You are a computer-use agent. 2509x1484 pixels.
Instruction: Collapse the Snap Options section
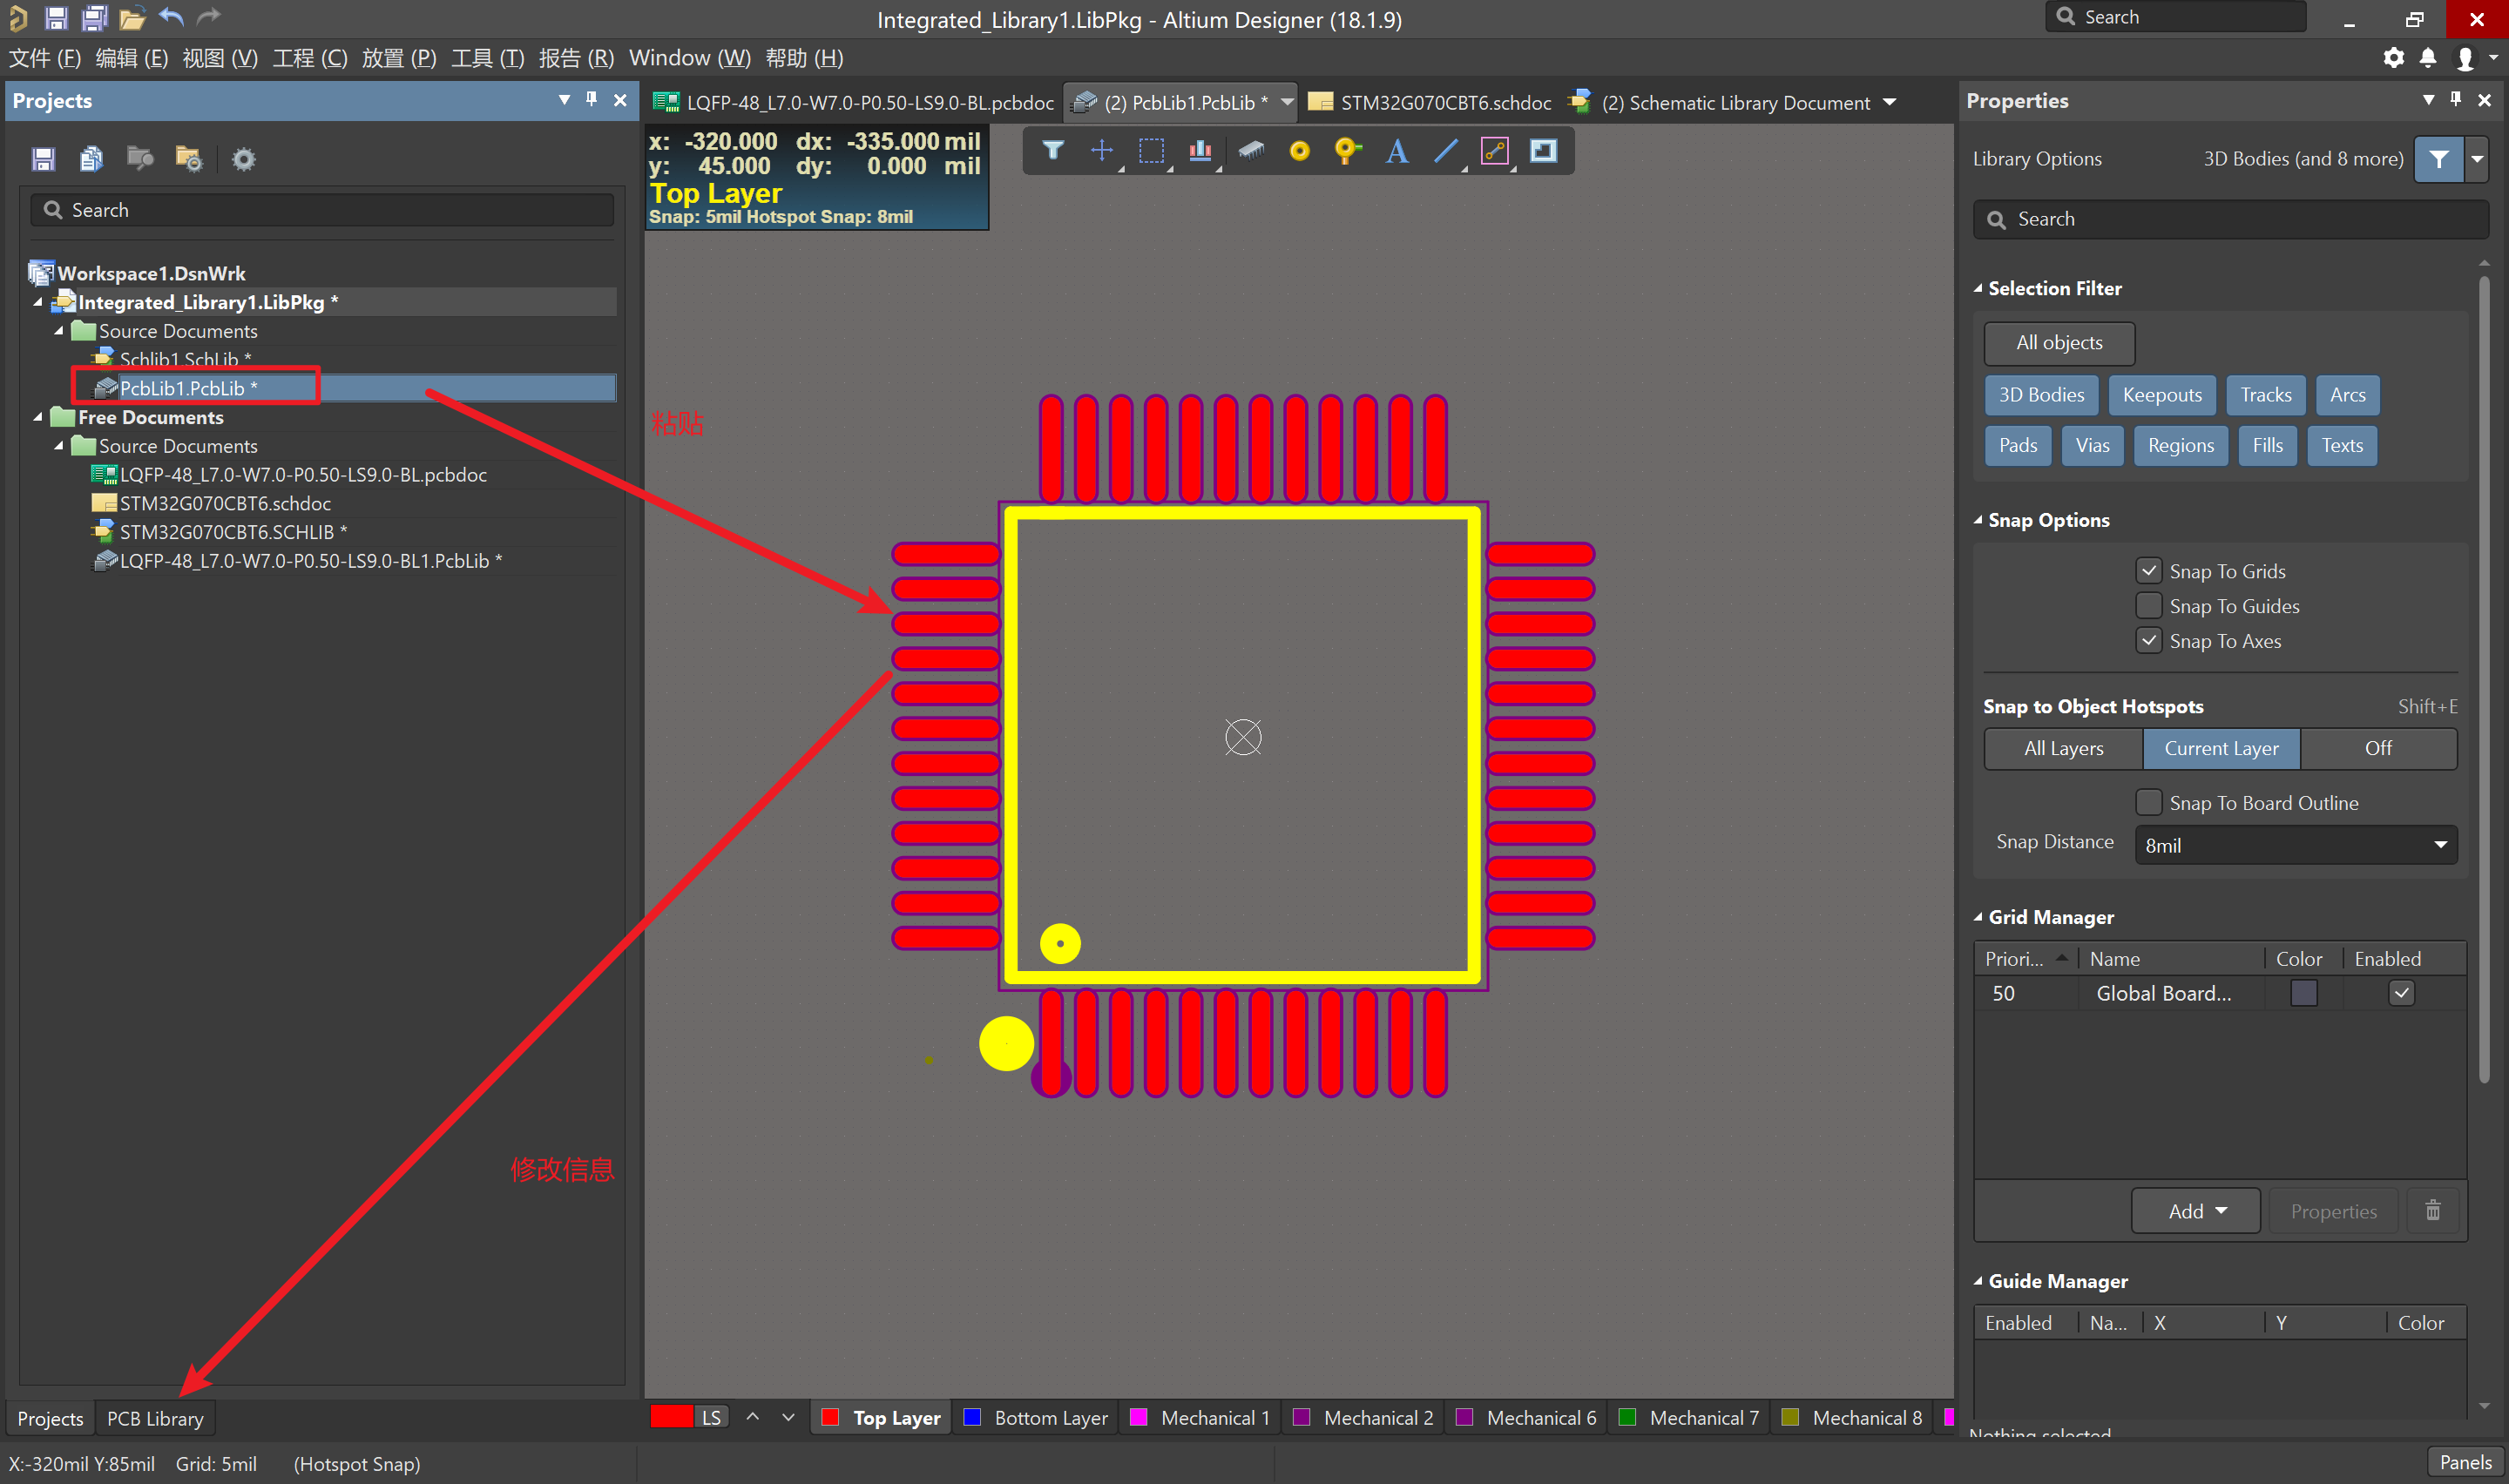click(1977, 520)
